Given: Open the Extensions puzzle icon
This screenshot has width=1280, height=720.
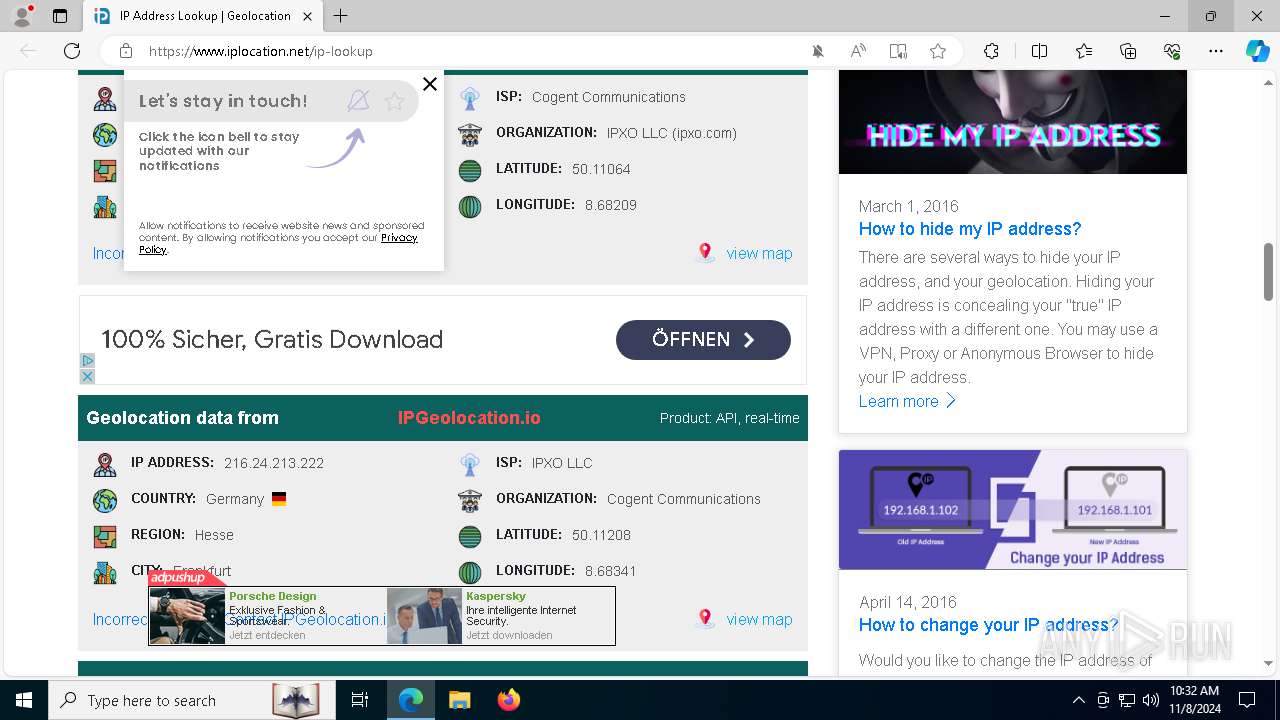Looking at the screenshot, I should 991,51.
